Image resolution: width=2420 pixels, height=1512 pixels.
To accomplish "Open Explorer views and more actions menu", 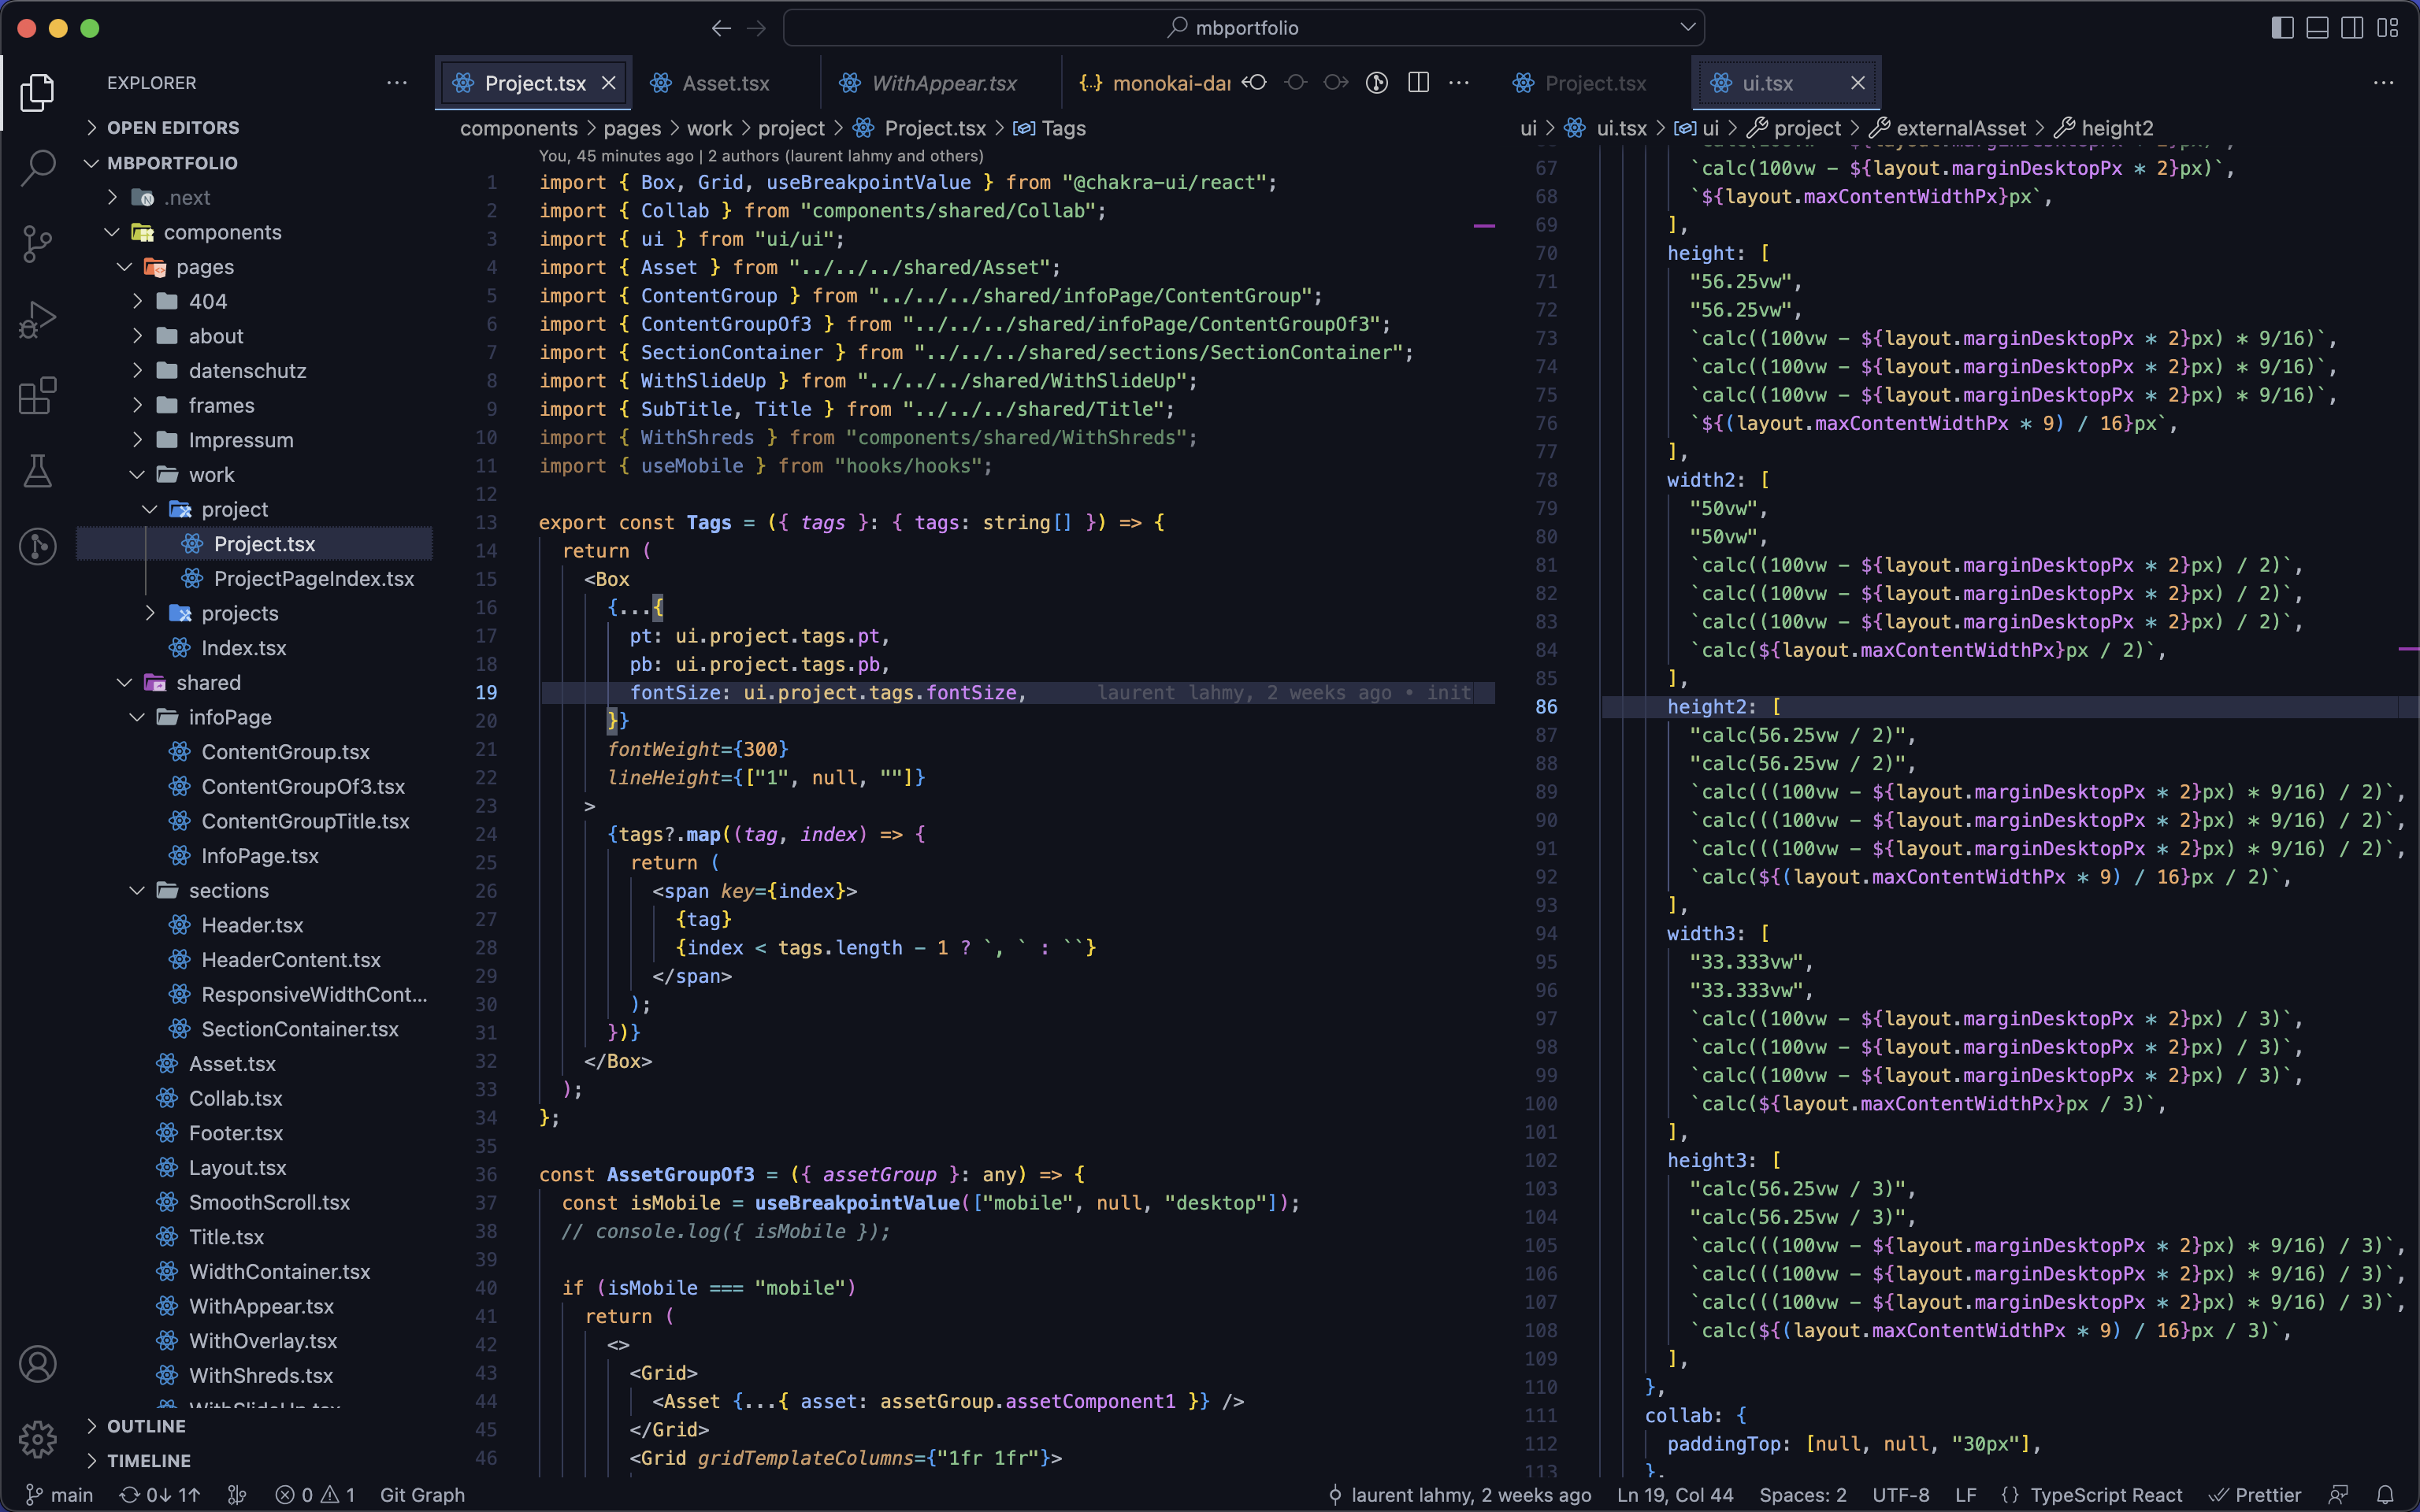I will [397, 83].
